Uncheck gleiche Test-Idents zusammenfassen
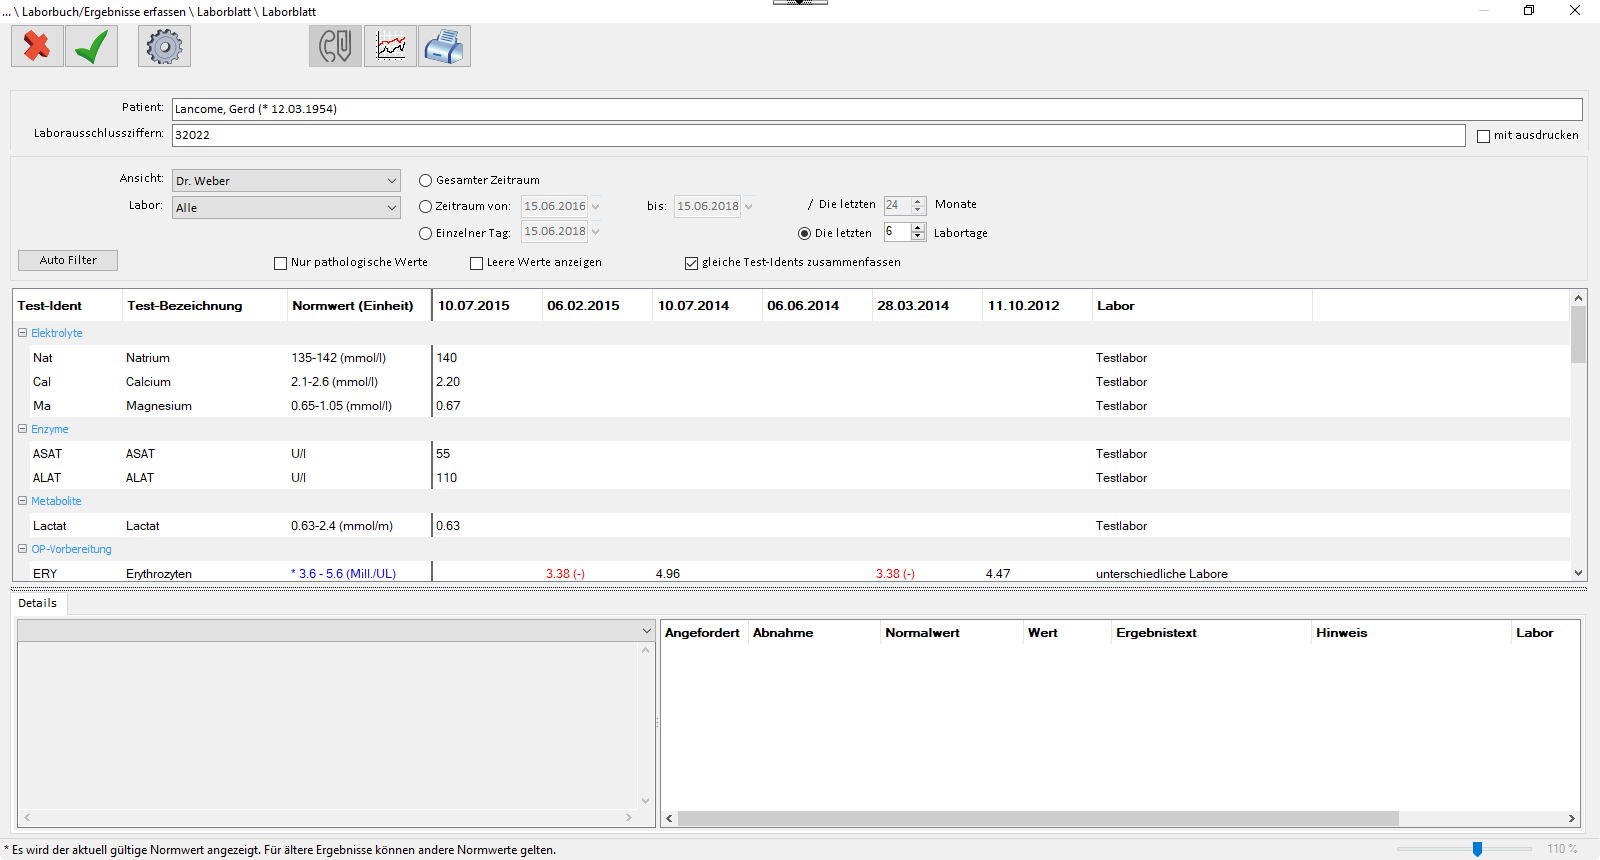Image resolution: width=1600 pixels, height=860 pixels. pyautogui.click(x=691, y=263)
